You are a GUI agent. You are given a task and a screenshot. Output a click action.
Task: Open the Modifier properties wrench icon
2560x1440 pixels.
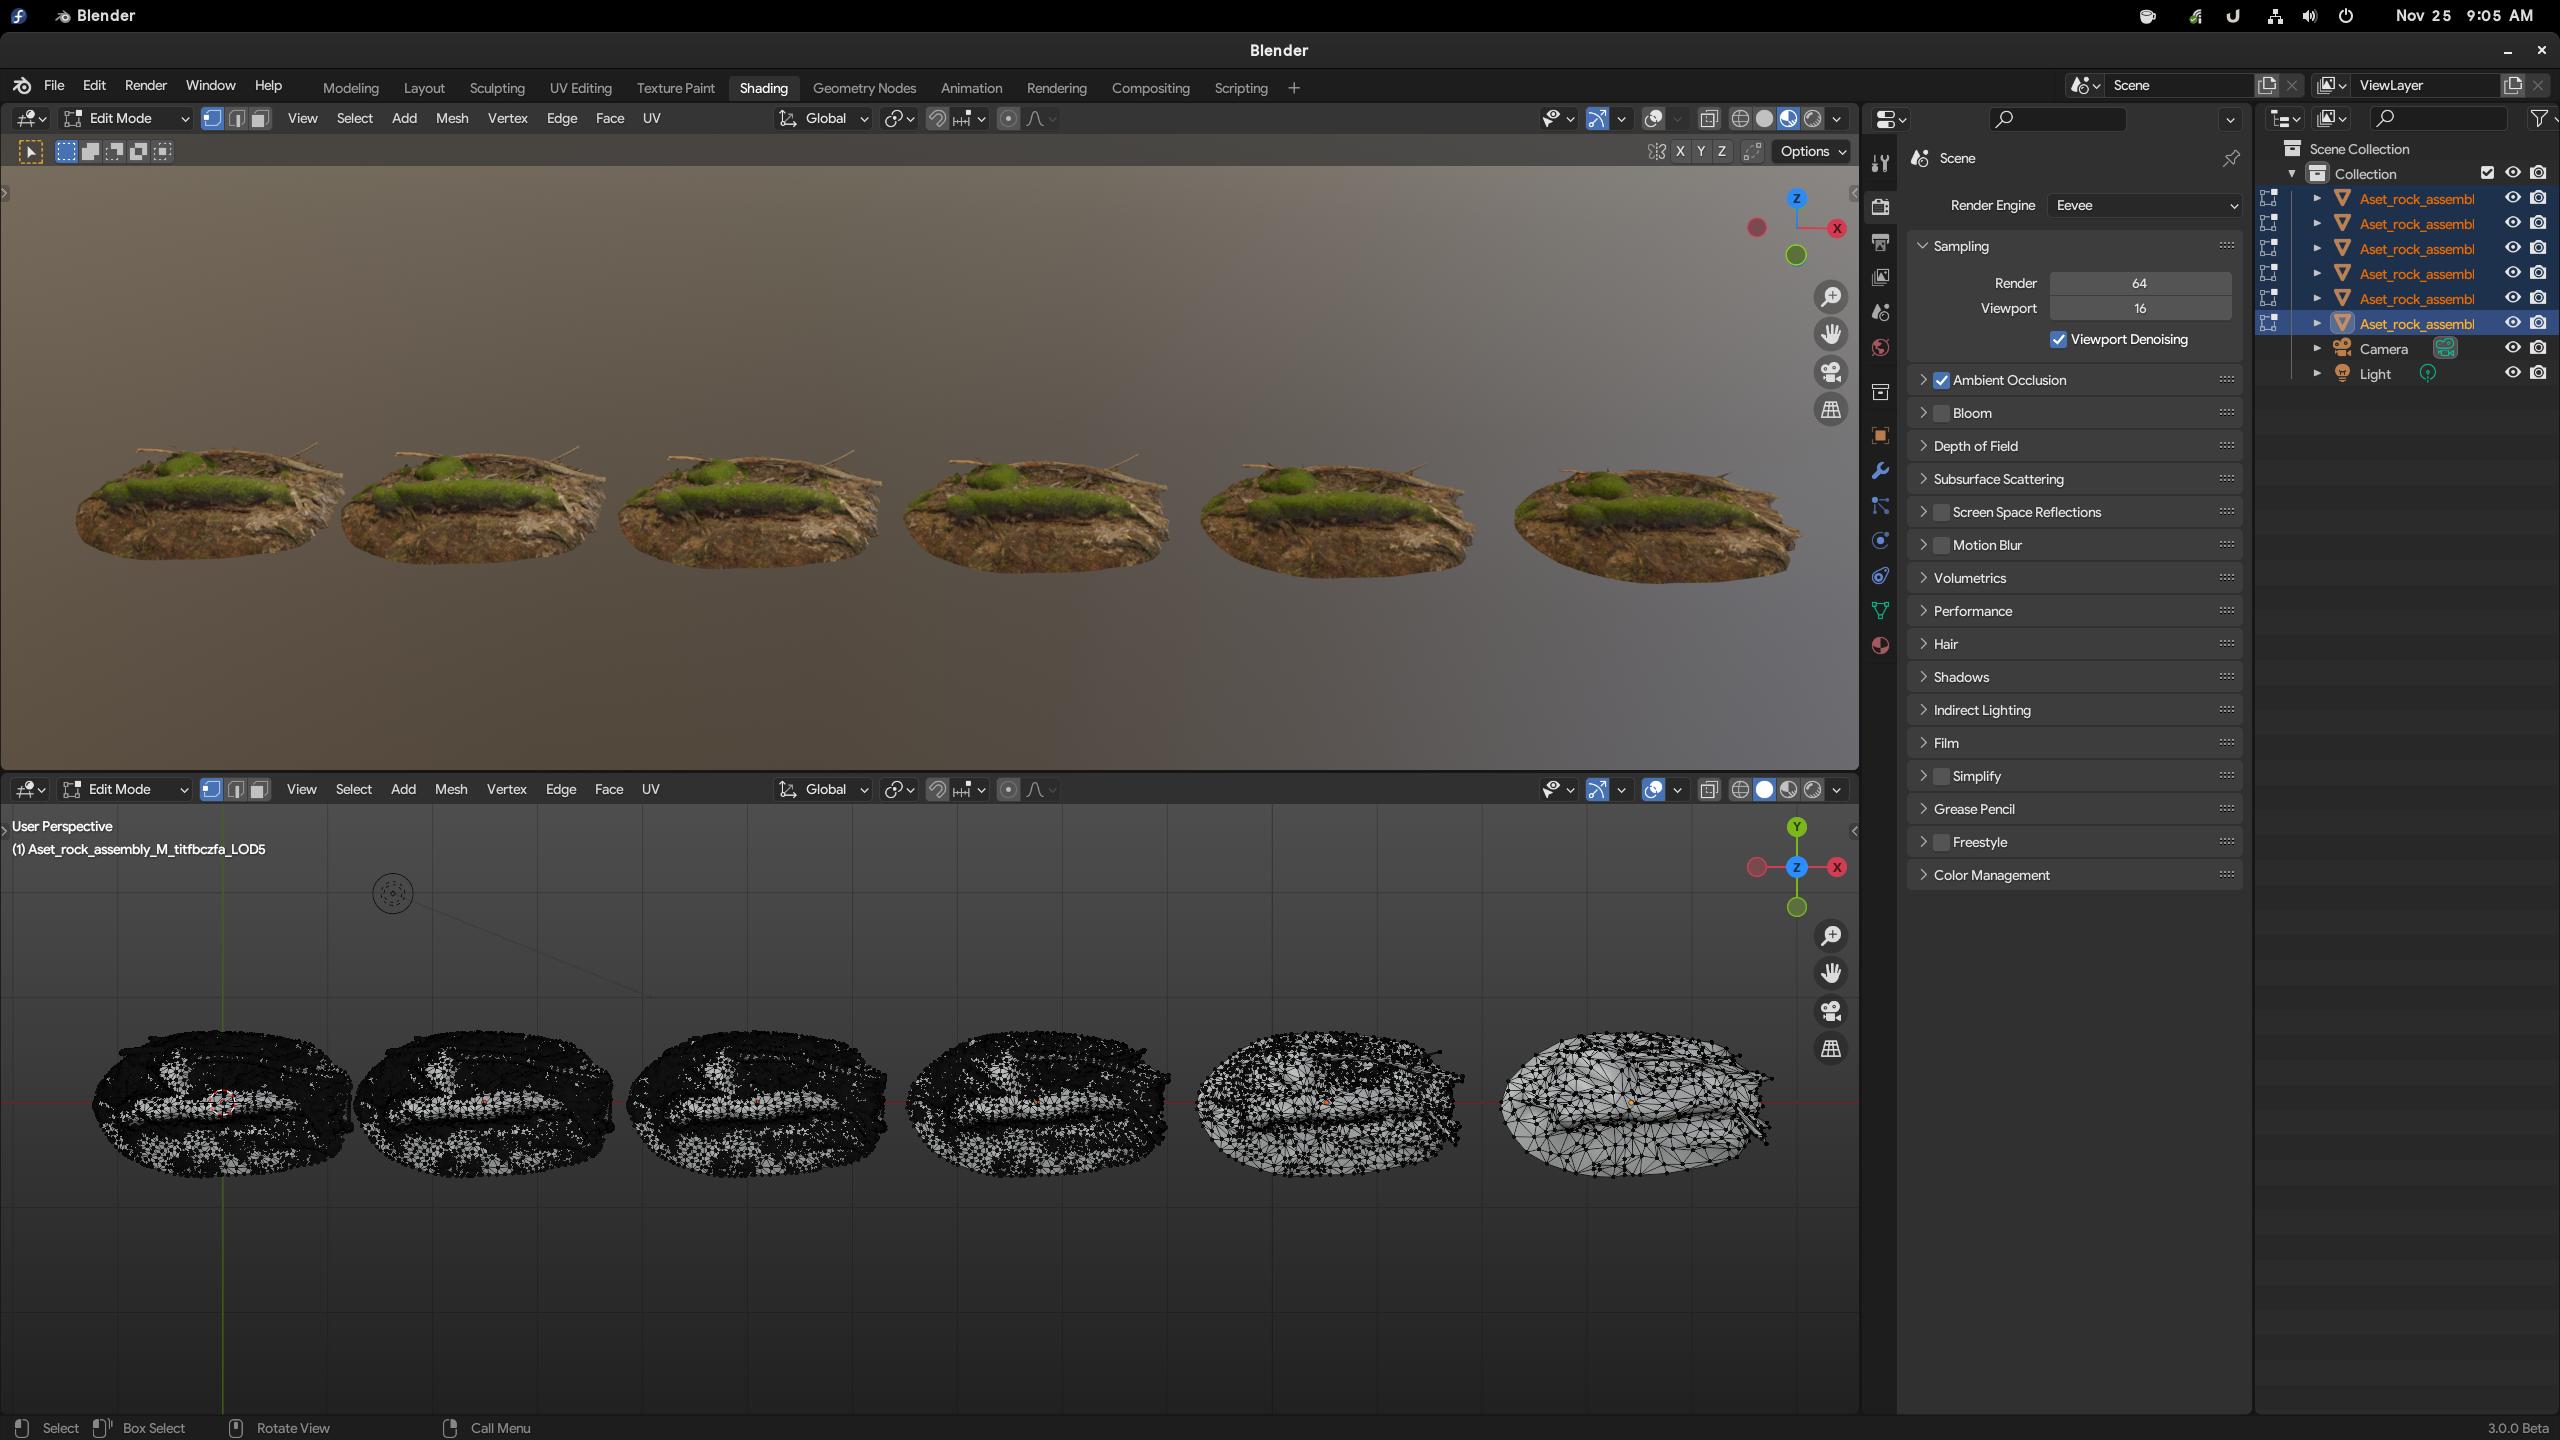(1880, 470)
